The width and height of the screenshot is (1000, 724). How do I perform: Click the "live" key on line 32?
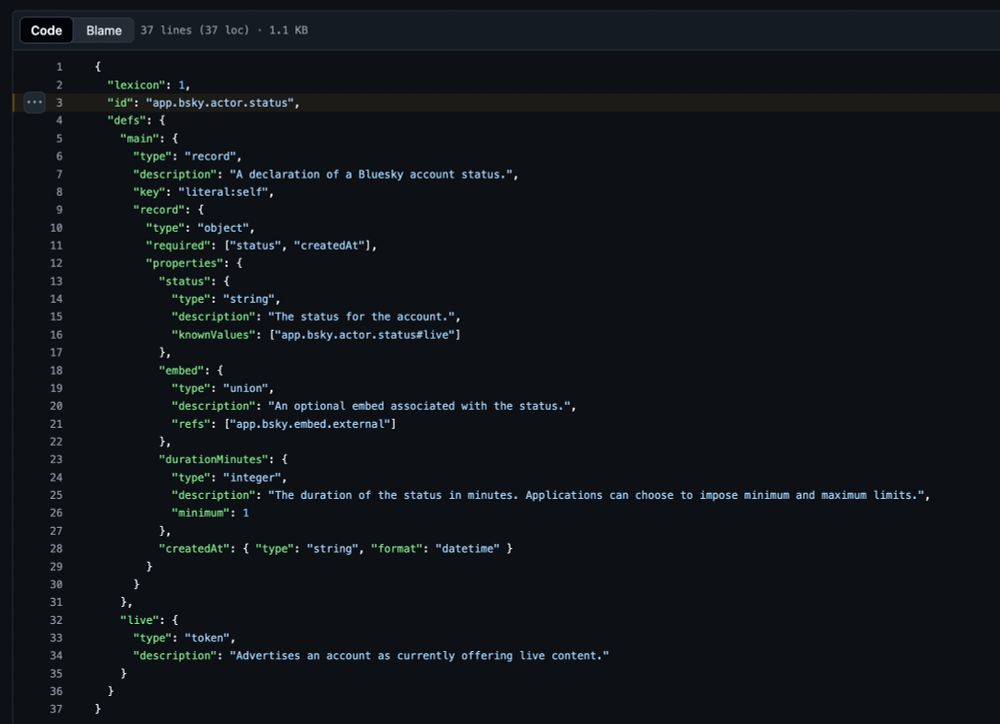(139, 620)
